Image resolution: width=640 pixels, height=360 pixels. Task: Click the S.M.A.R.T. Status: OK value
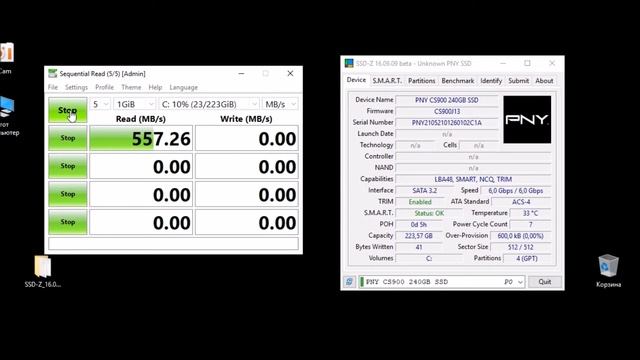(429, 213)
